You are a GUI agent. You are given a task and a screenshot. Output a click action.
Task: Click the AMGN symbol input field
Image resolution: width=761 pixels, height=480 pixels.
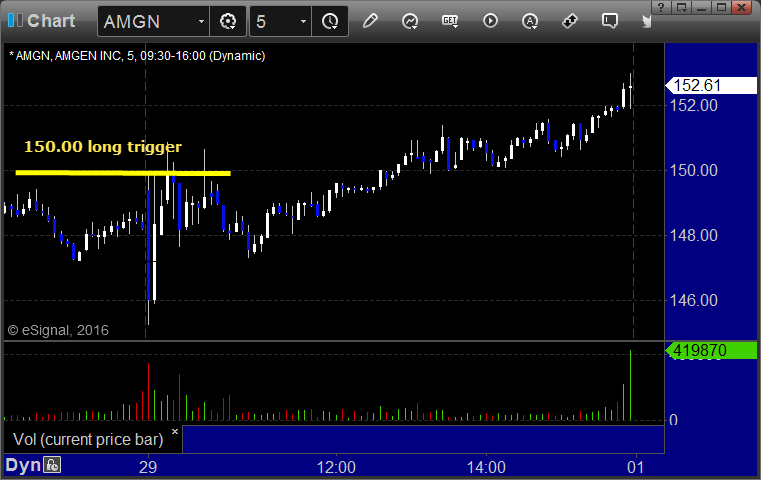pos(153,21)
